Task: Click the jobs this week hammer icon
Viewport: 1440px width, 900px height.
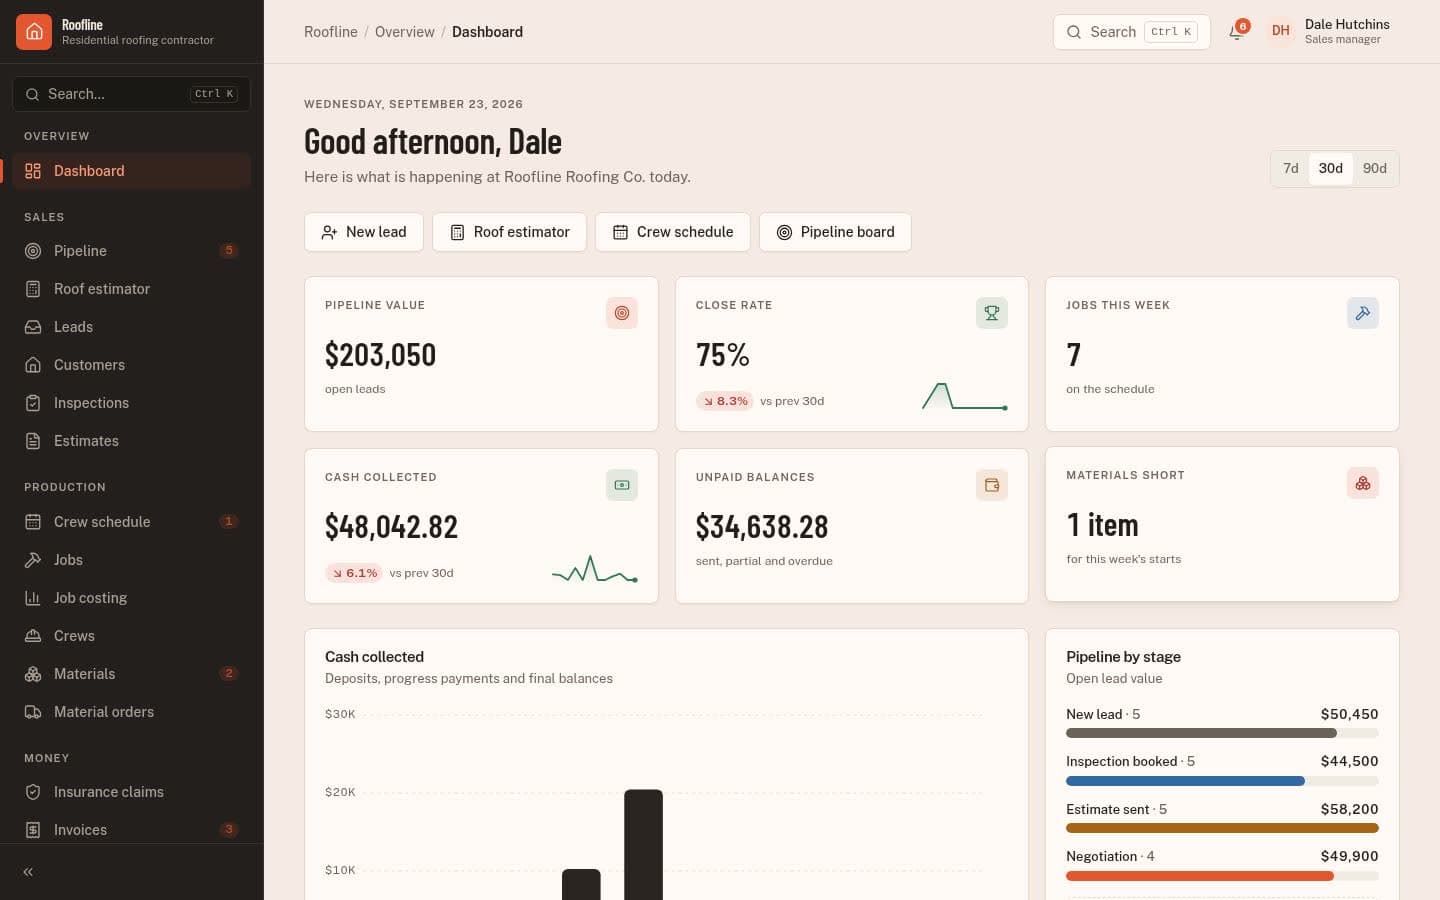Action: [x=1363, y=313]
